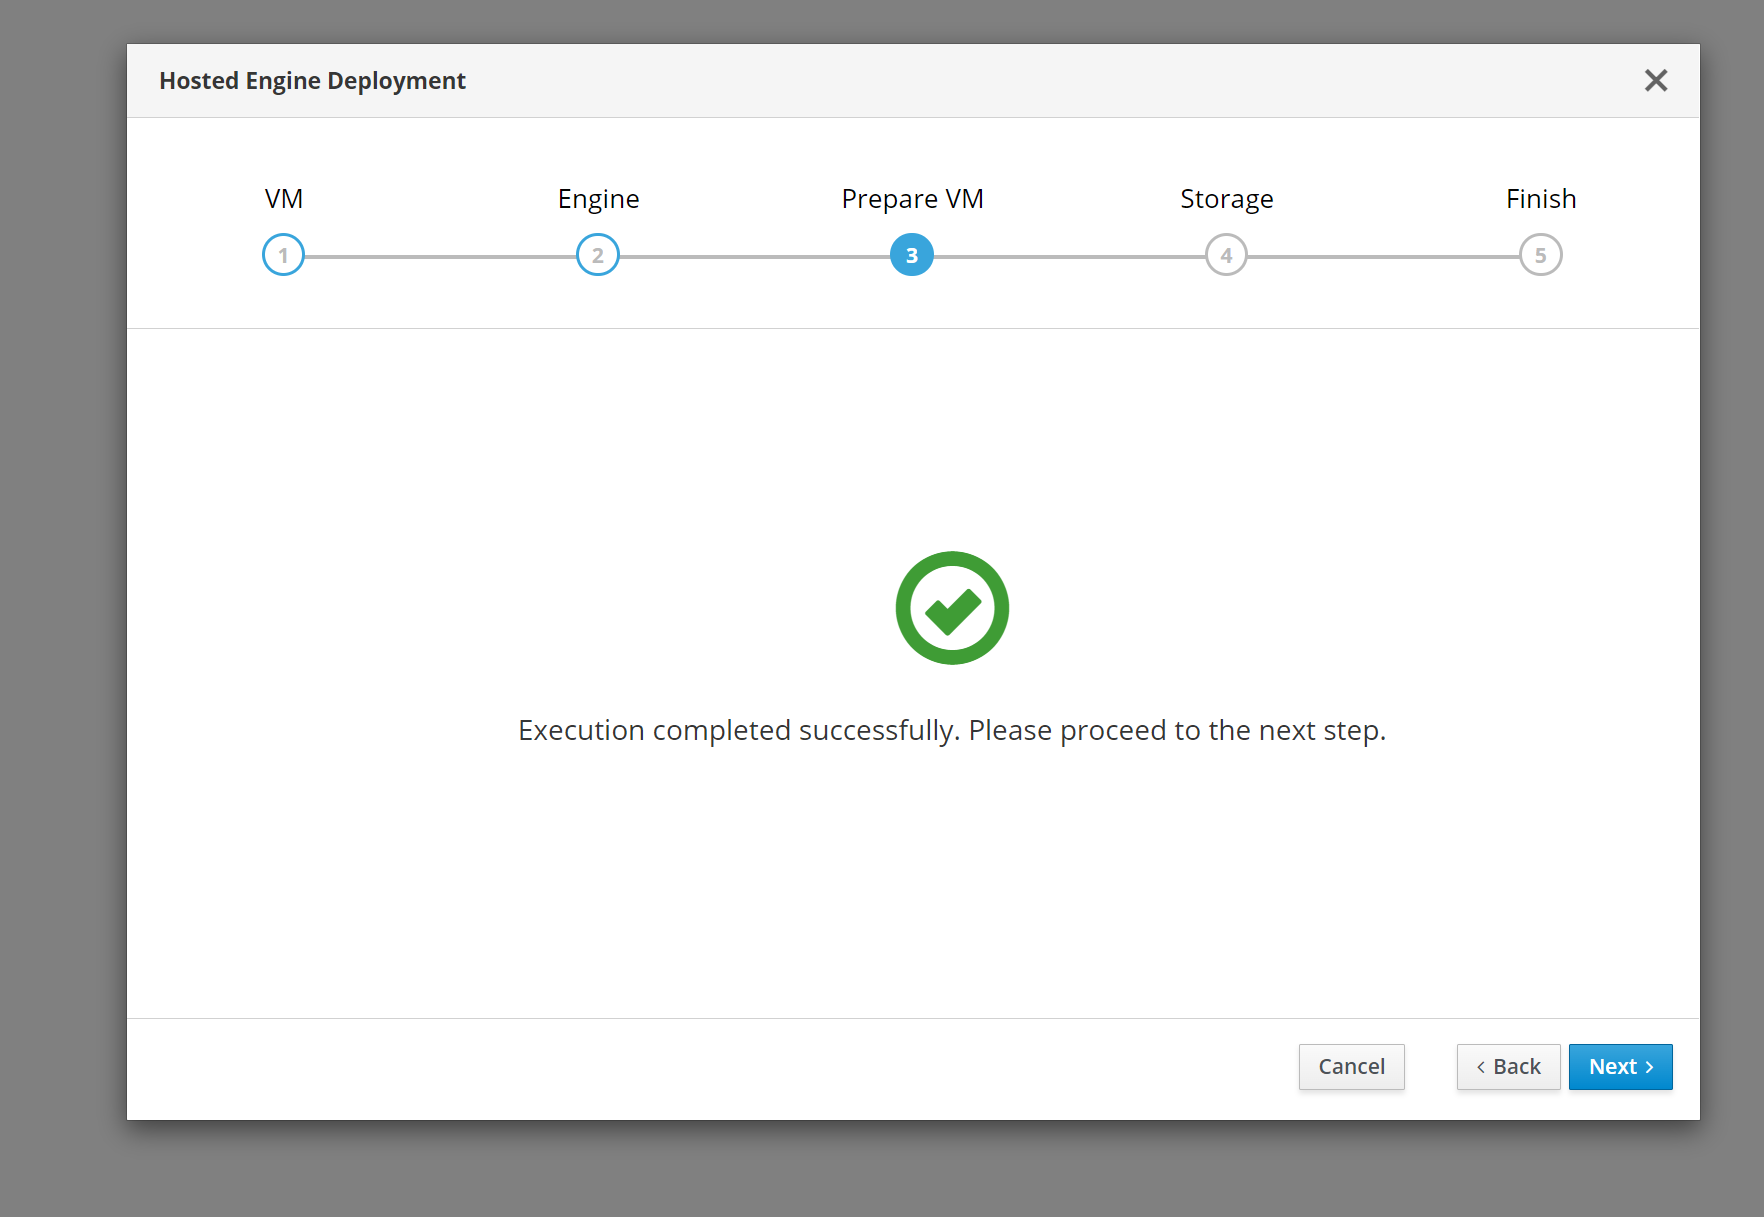Viewport: 1764px width, 1217px height.
Task: Close the Hosted Engine Deployment dialog
Action: pos(1655,81)
